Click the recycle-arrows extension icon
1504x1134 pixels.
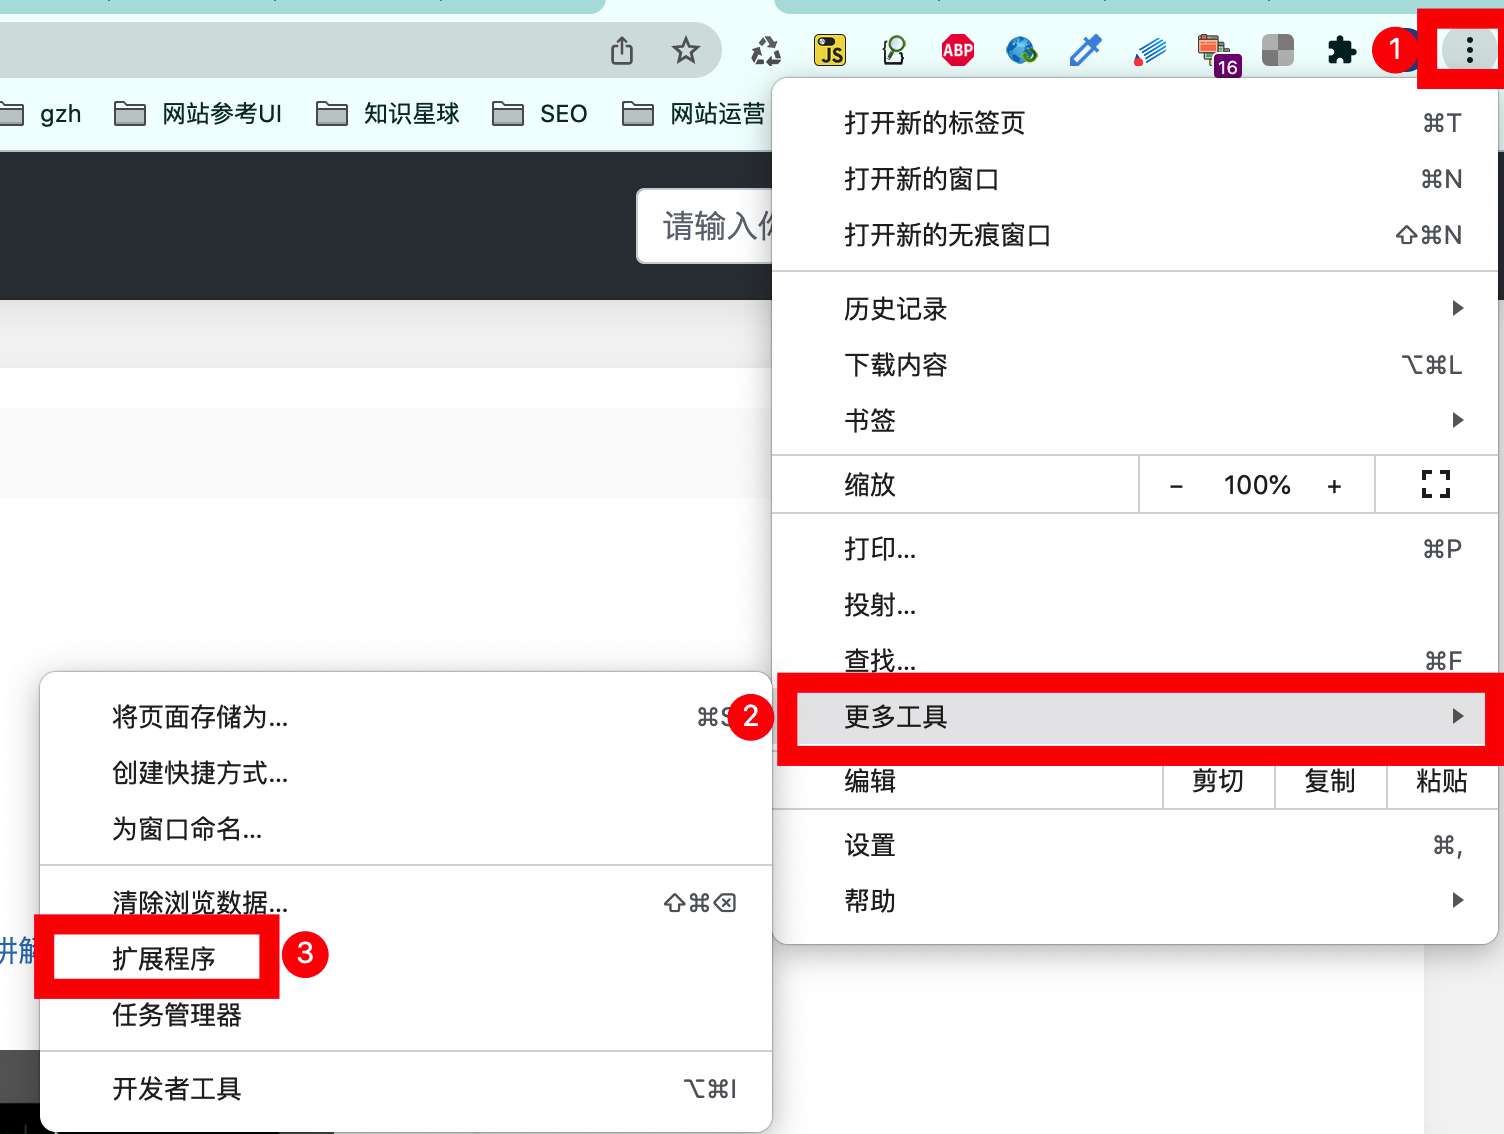coord(765,49)
